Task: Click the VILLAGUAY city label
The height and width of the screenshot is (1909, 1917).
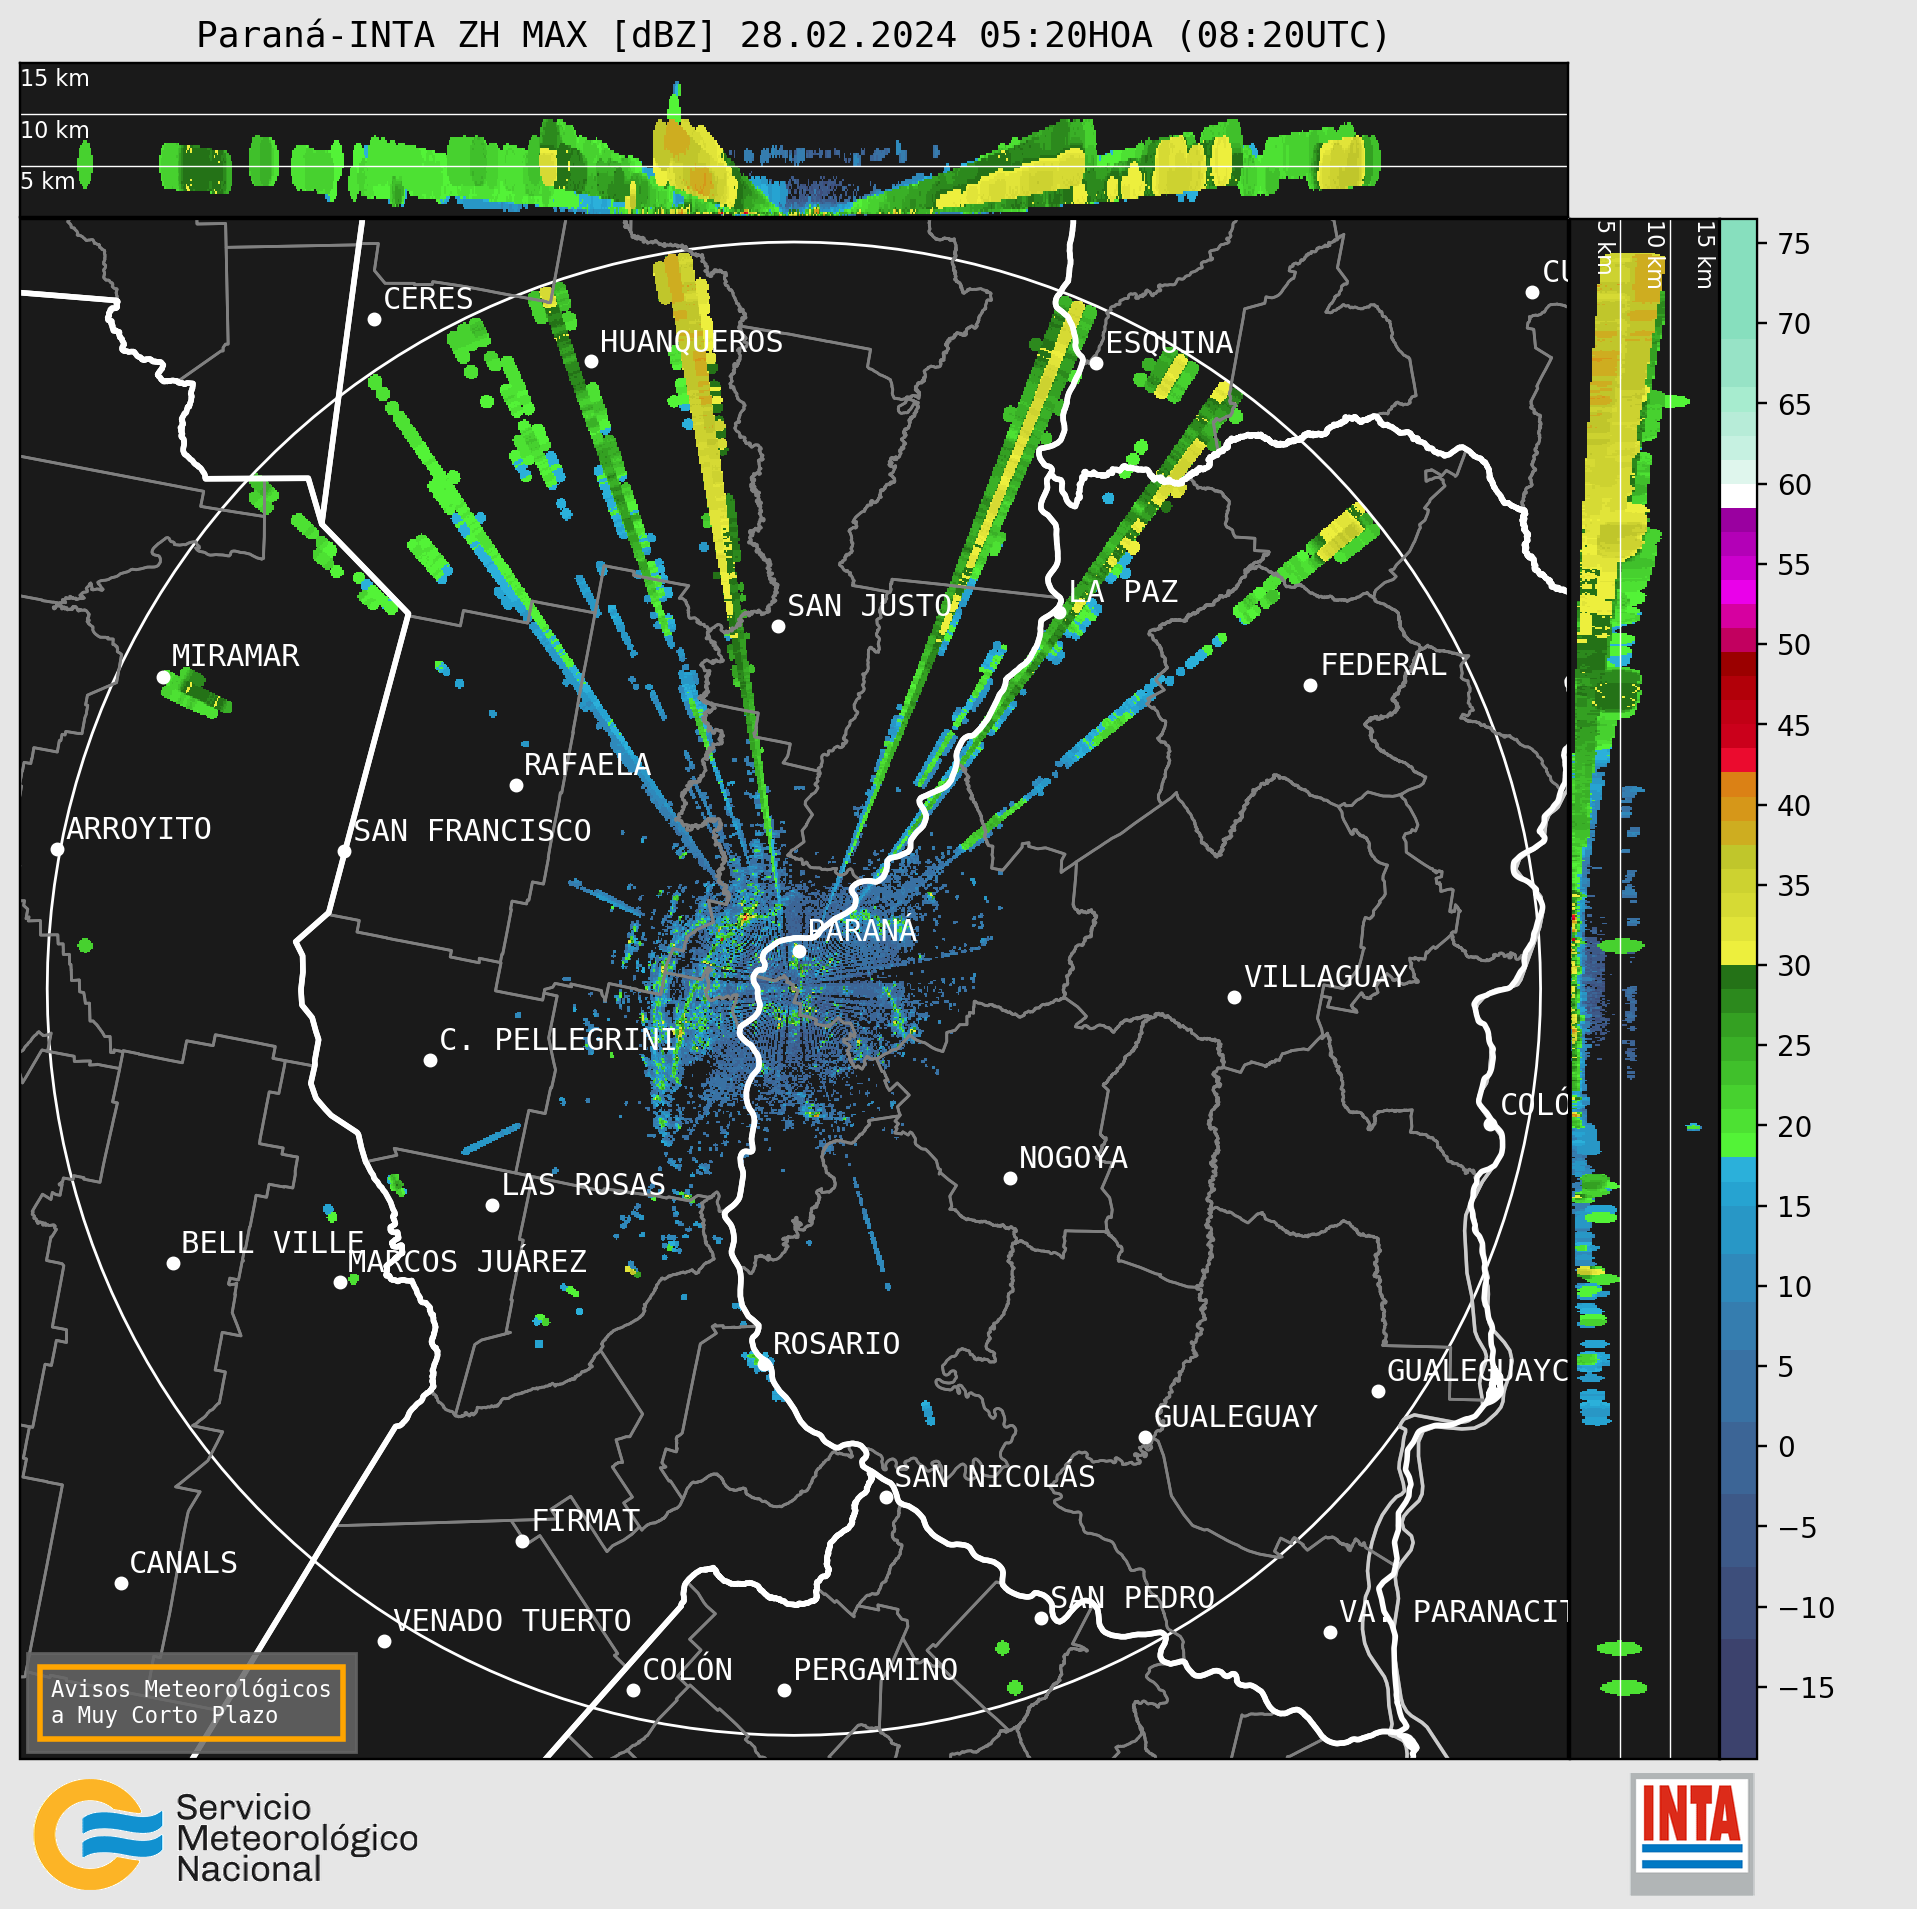Action: click(x=1326, y=977)
